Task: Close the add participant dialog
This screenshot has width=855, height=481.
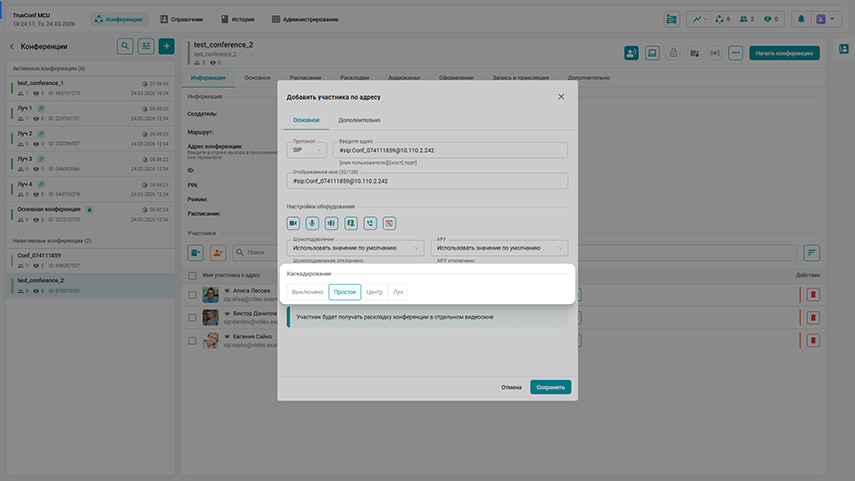Action: (561, 97)
